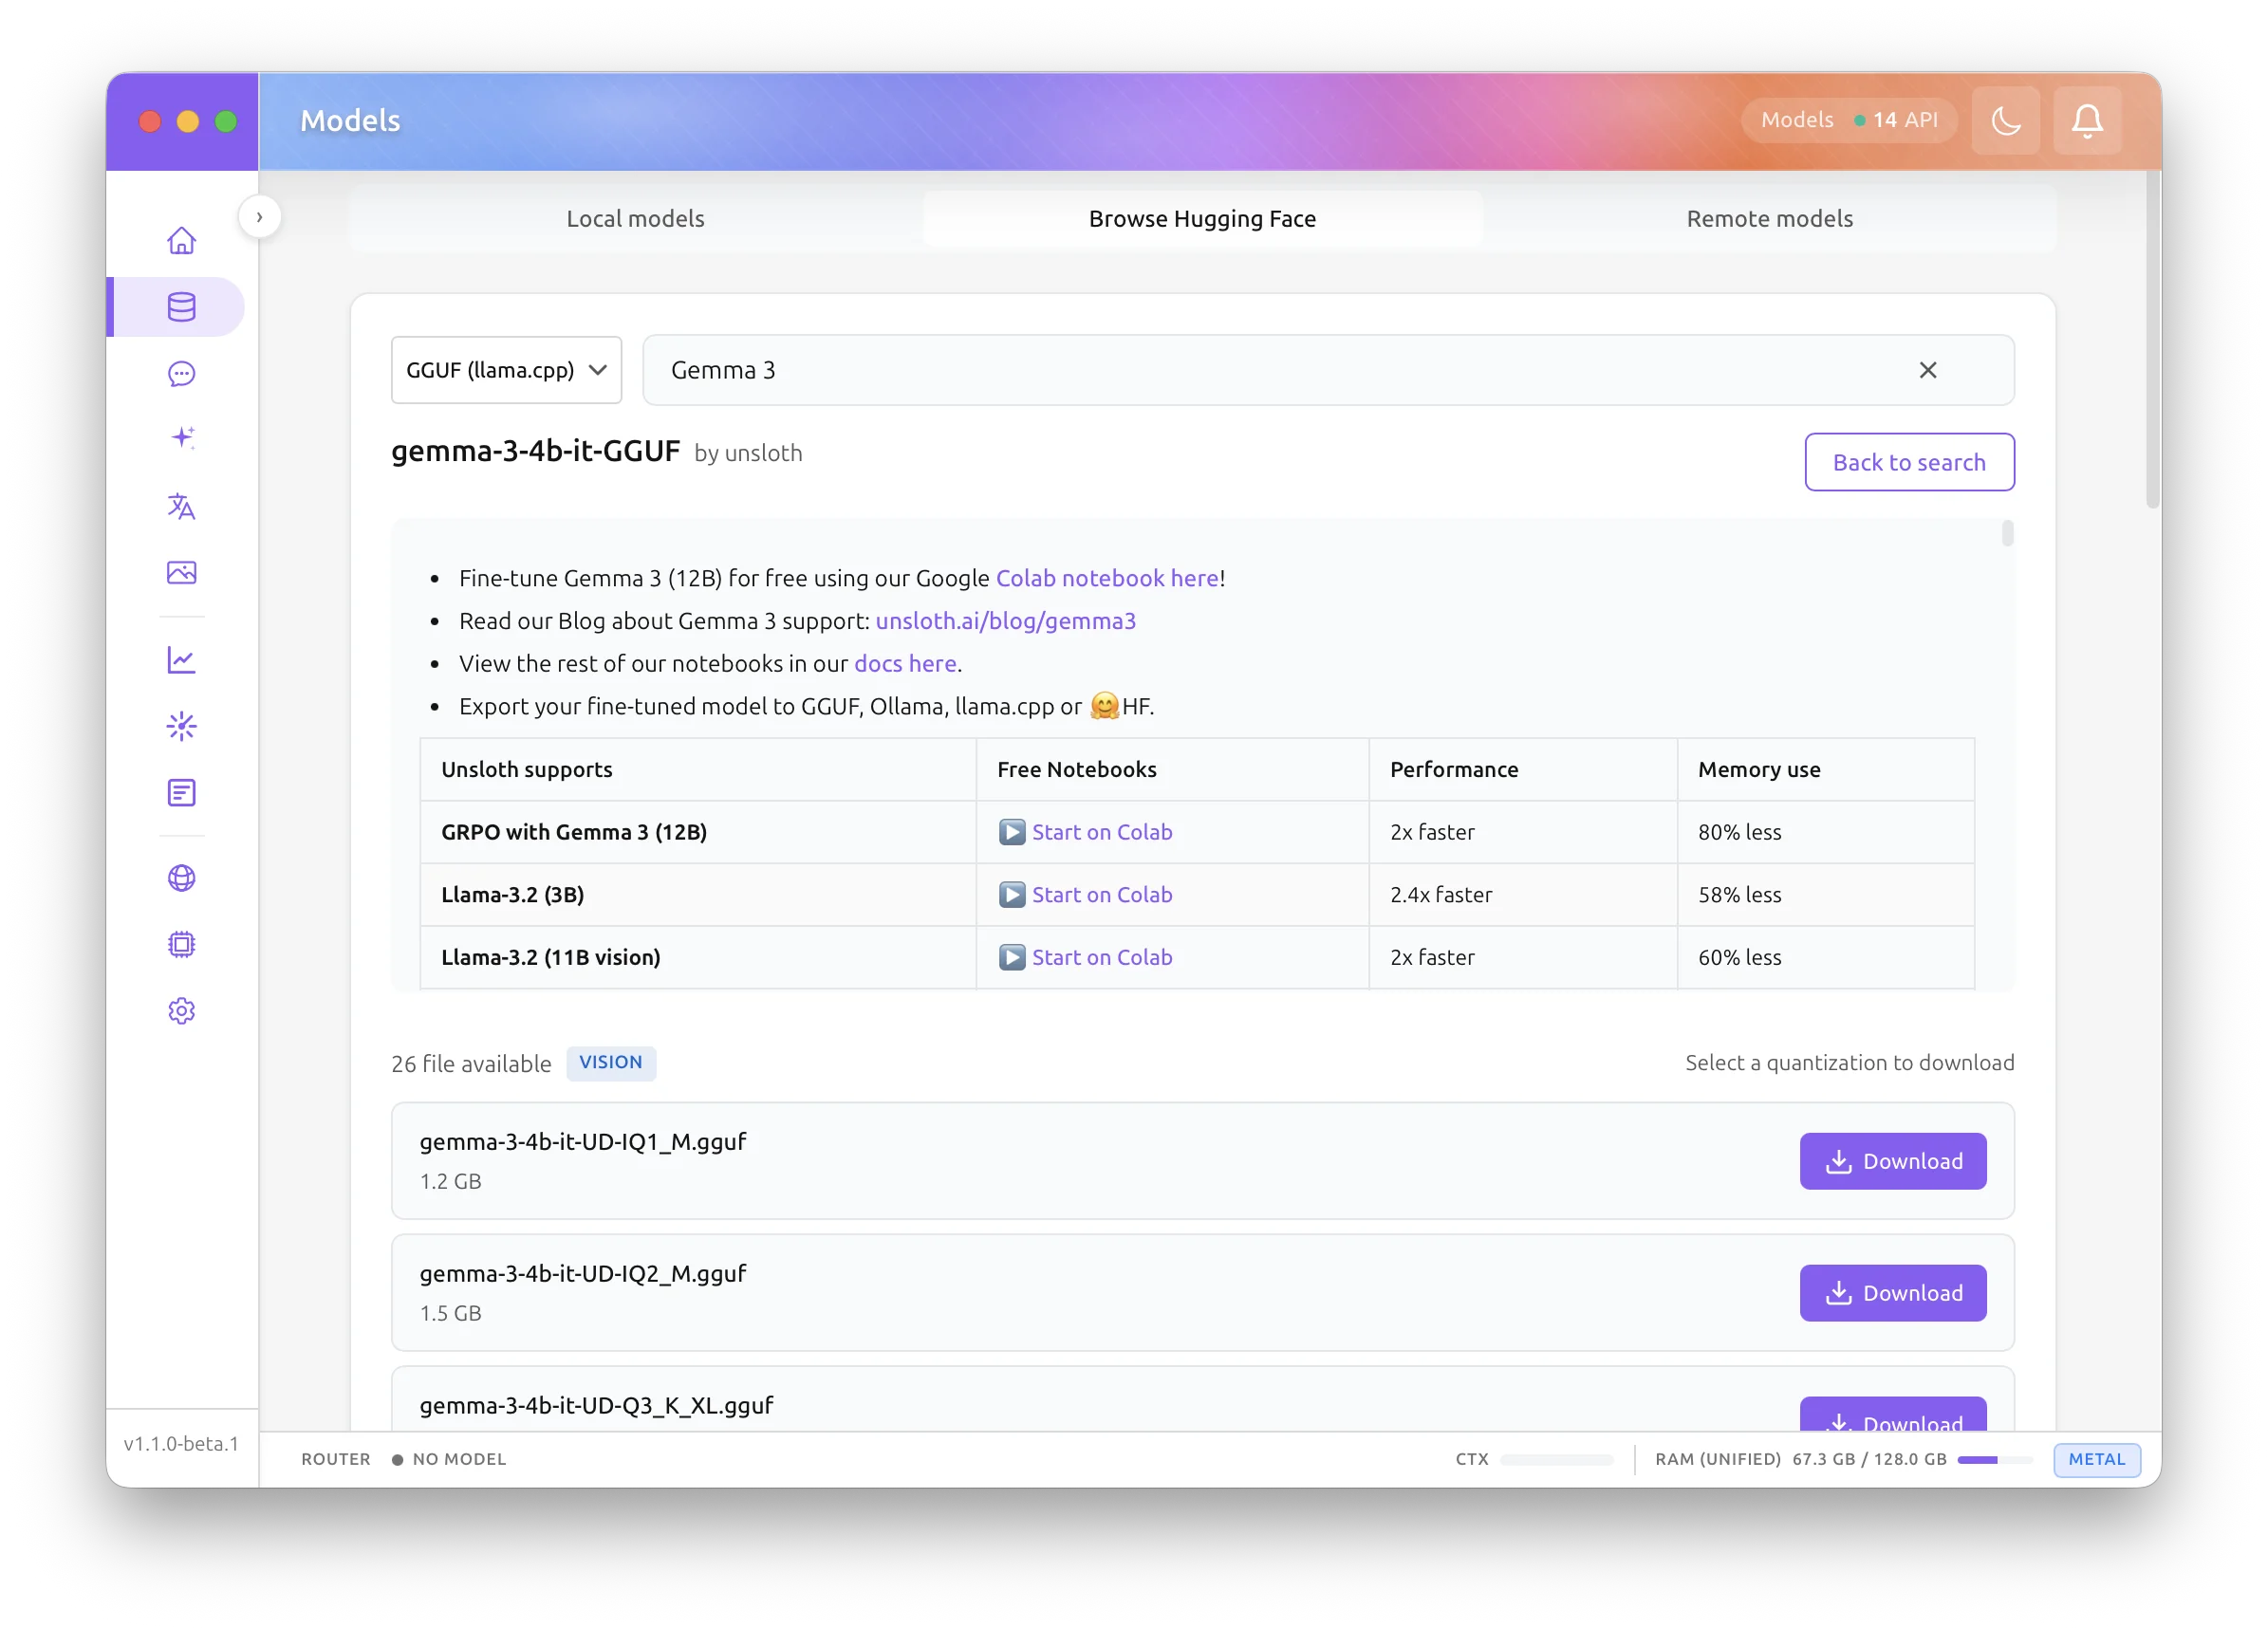
Task: Click the chat bubble sidebar icon
Action: (181, 374)
